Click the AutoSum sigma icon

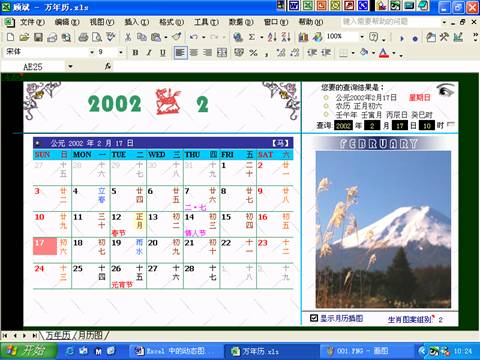tap(252, 37)
